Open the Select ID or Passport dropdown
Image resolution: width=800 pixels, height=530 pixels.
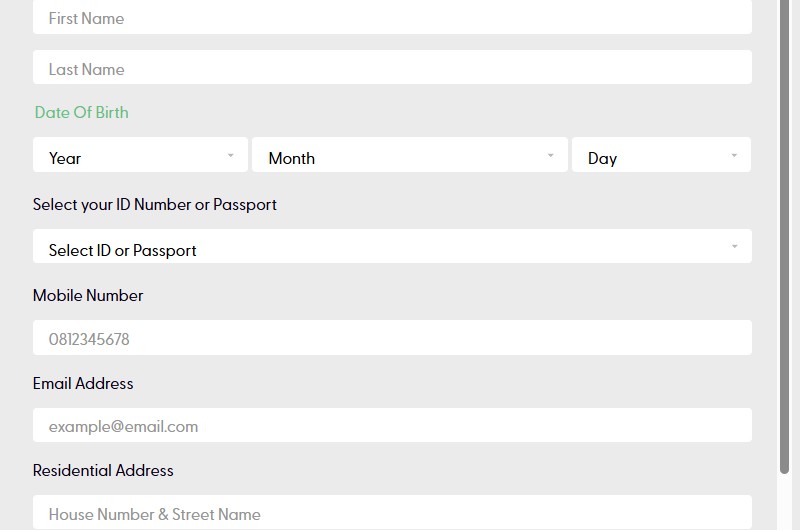pyautogui.click(x=392, y=246)
